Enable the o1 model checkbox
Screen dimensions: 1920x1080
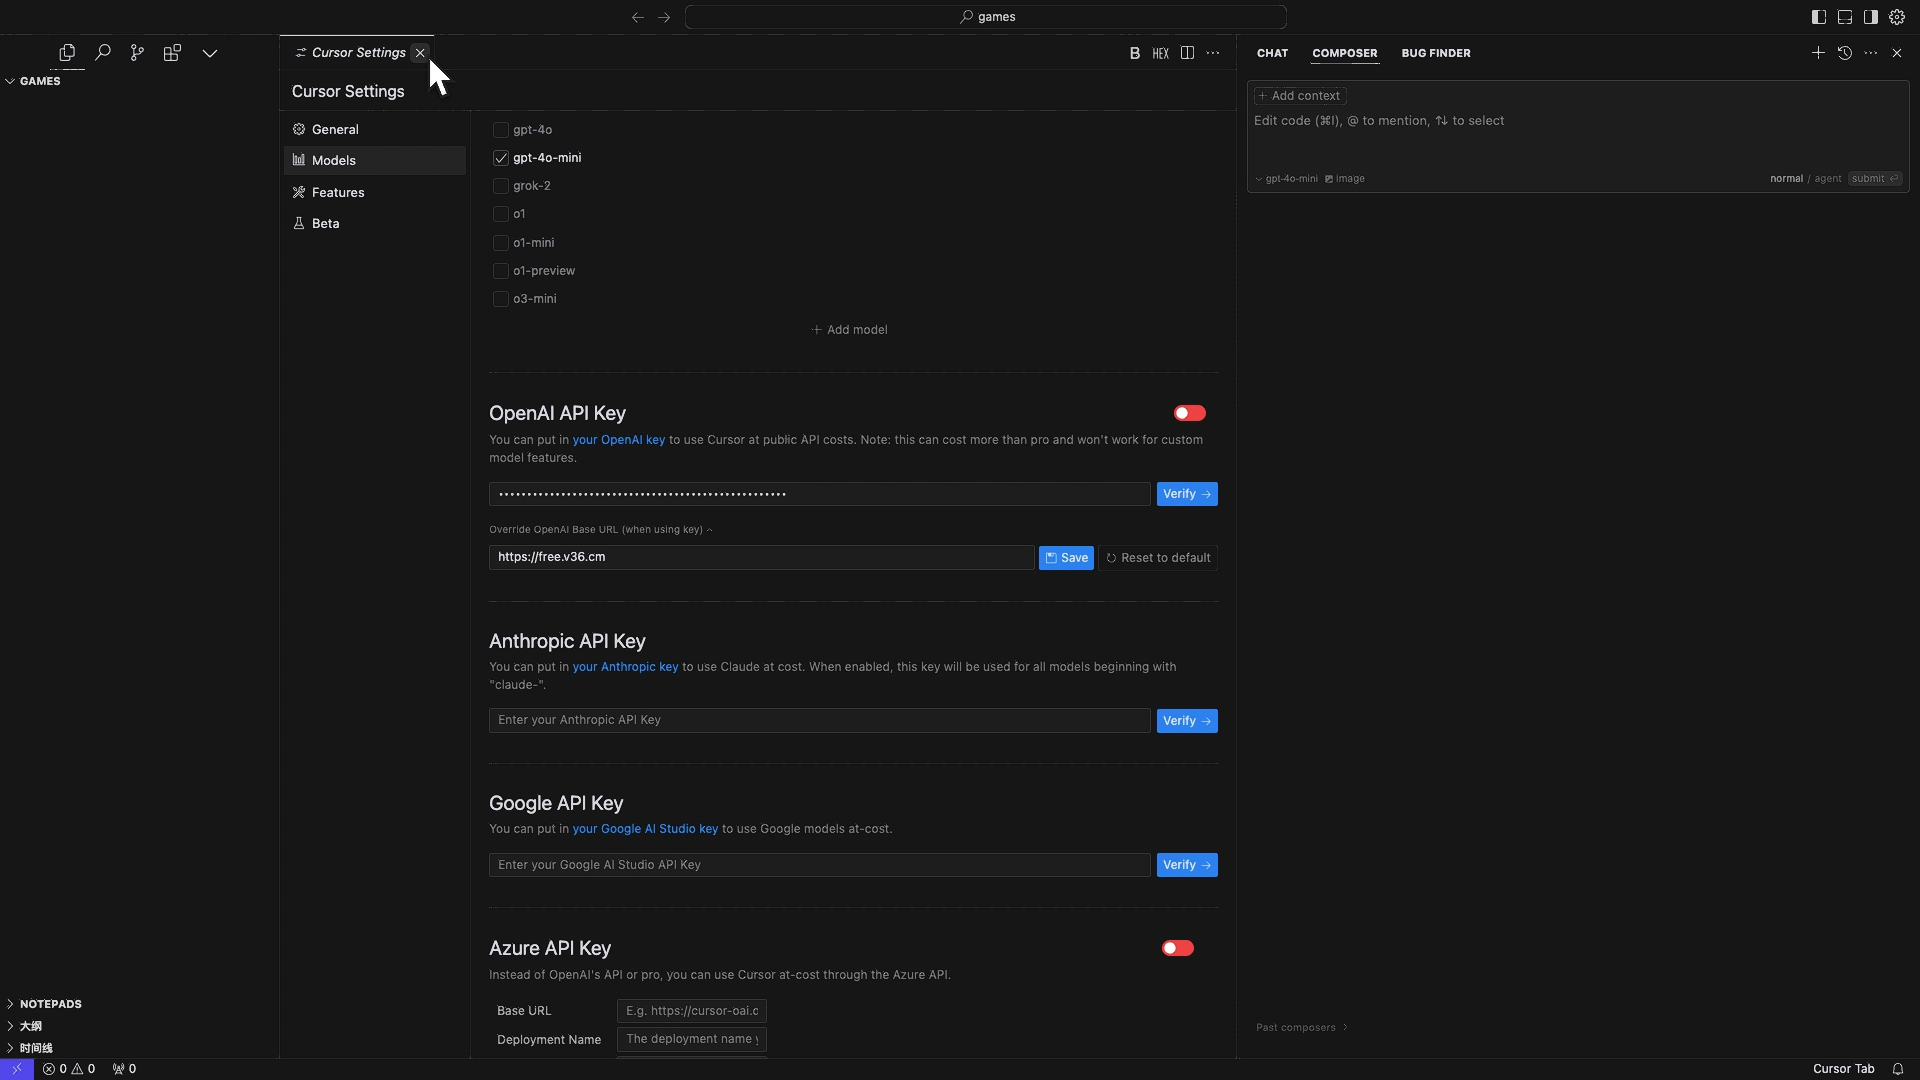tap(501, 214)
